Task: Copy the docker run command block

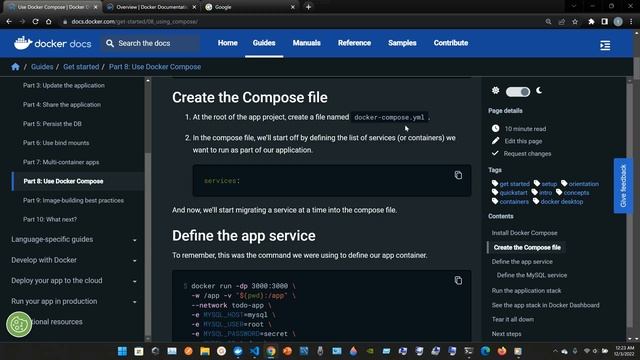Action: pyautogui.click(x=458, y=280)
